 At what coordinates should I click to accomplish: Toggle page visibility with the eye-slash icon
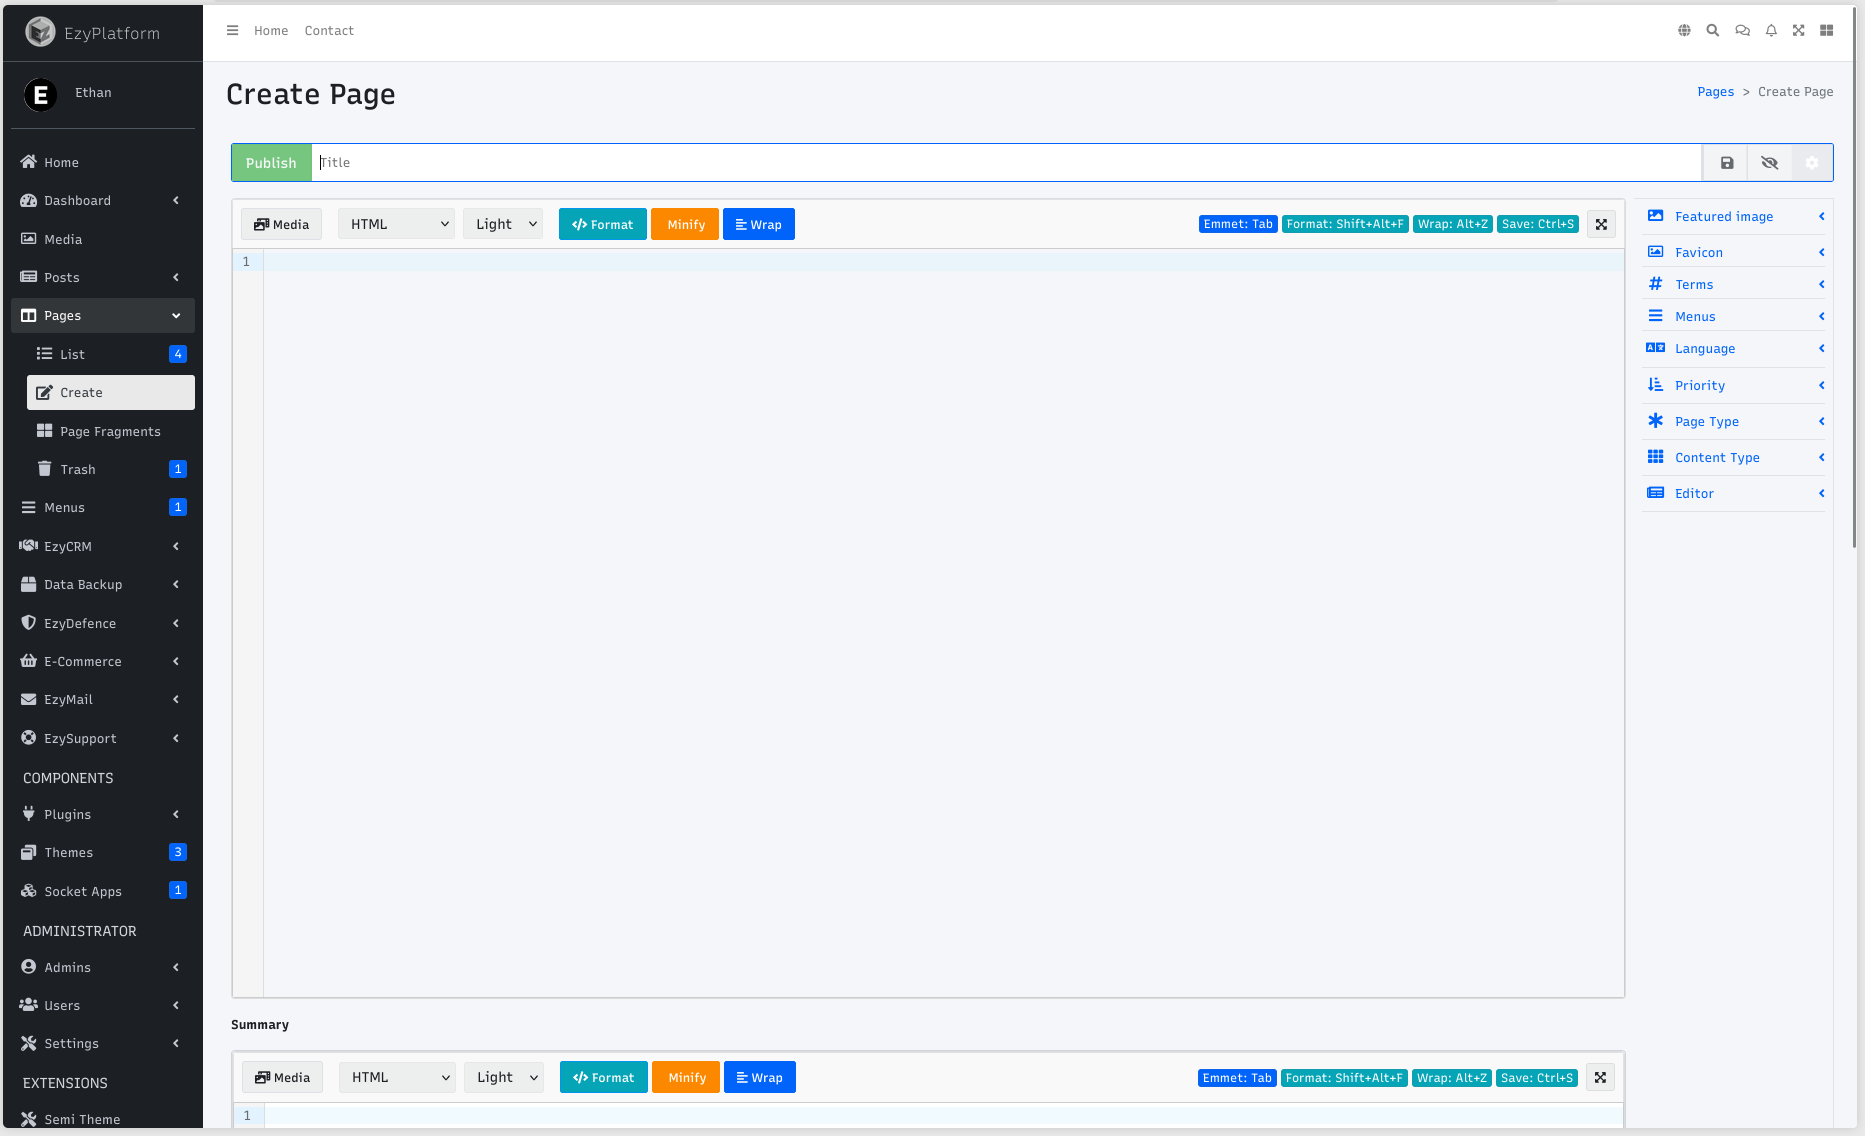(1769, 163)
